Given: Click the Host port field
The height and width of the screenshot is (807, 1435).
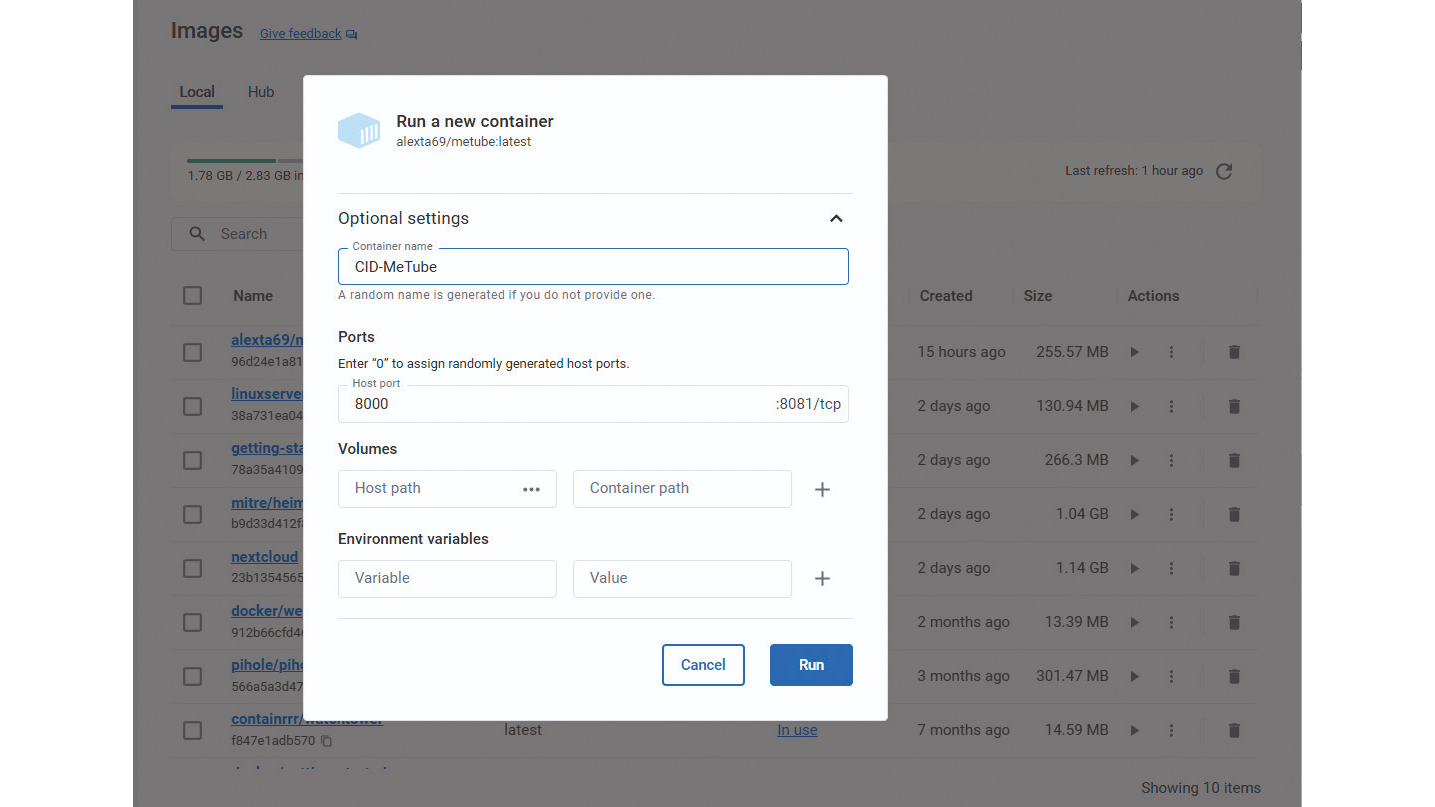Looking at the screenshot, I should click(593, 404).
